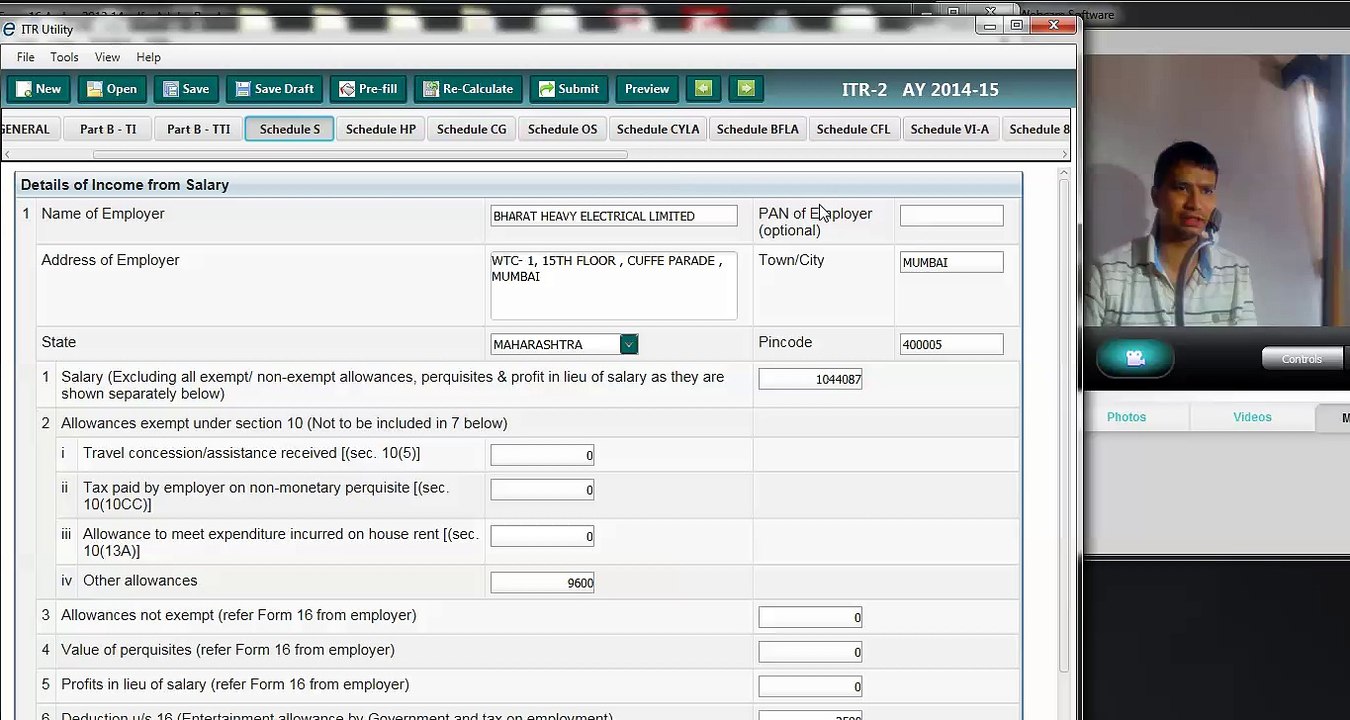Click the PAN of Employer field
Screen dimensions: 1350x720
pyautogui.click(x=951, y=216)
